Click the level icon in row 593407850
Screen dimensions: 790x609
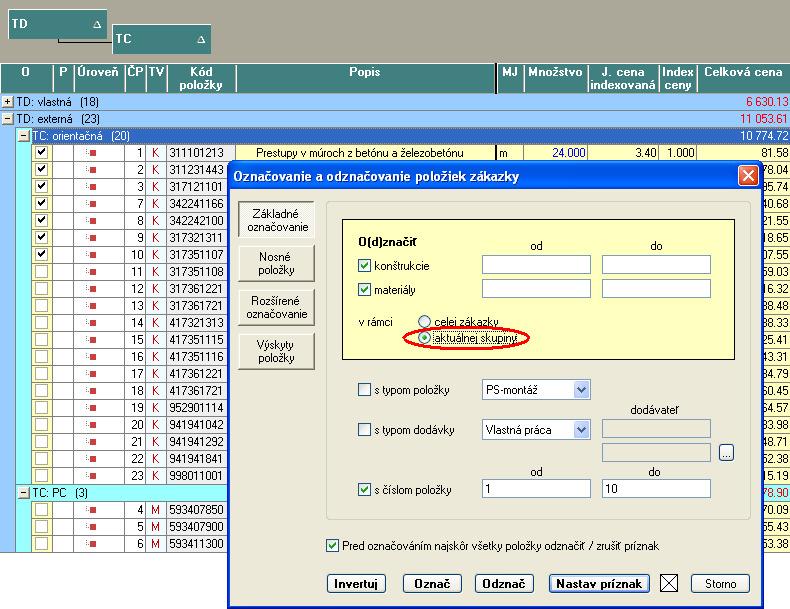(91, 510)
